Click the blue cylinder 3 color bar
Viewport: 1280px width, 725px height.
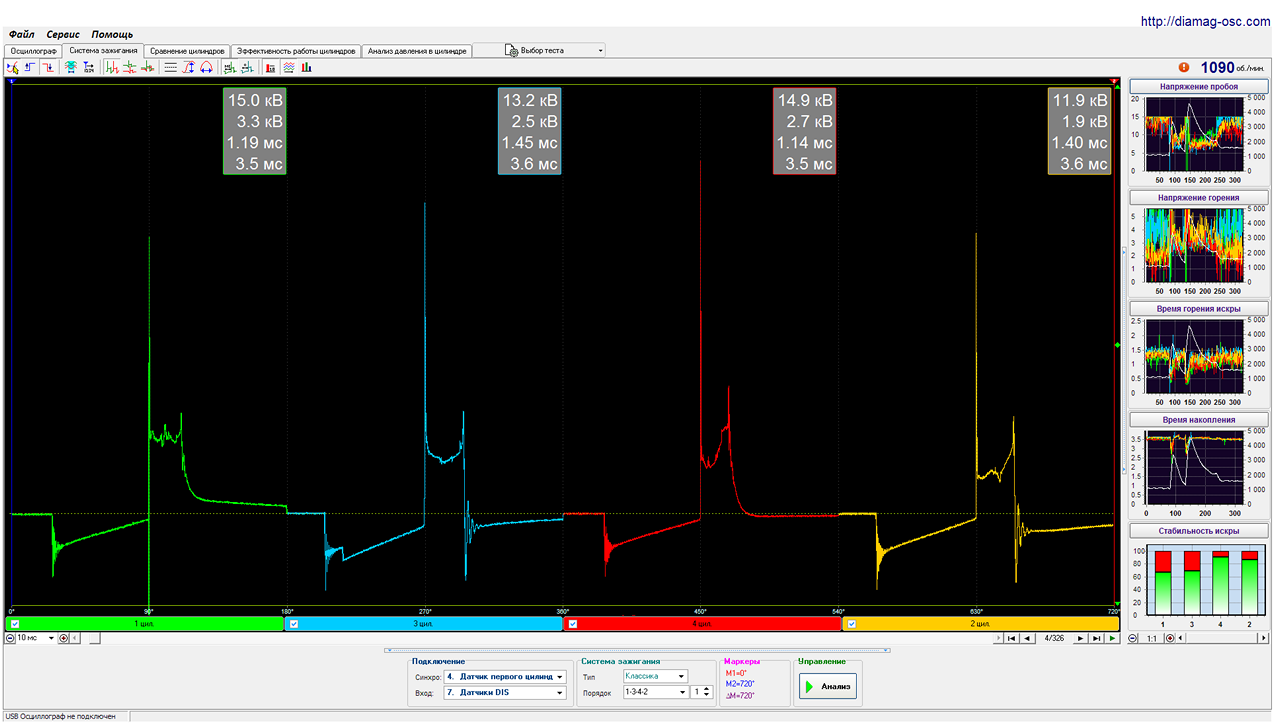coord(424,623)
